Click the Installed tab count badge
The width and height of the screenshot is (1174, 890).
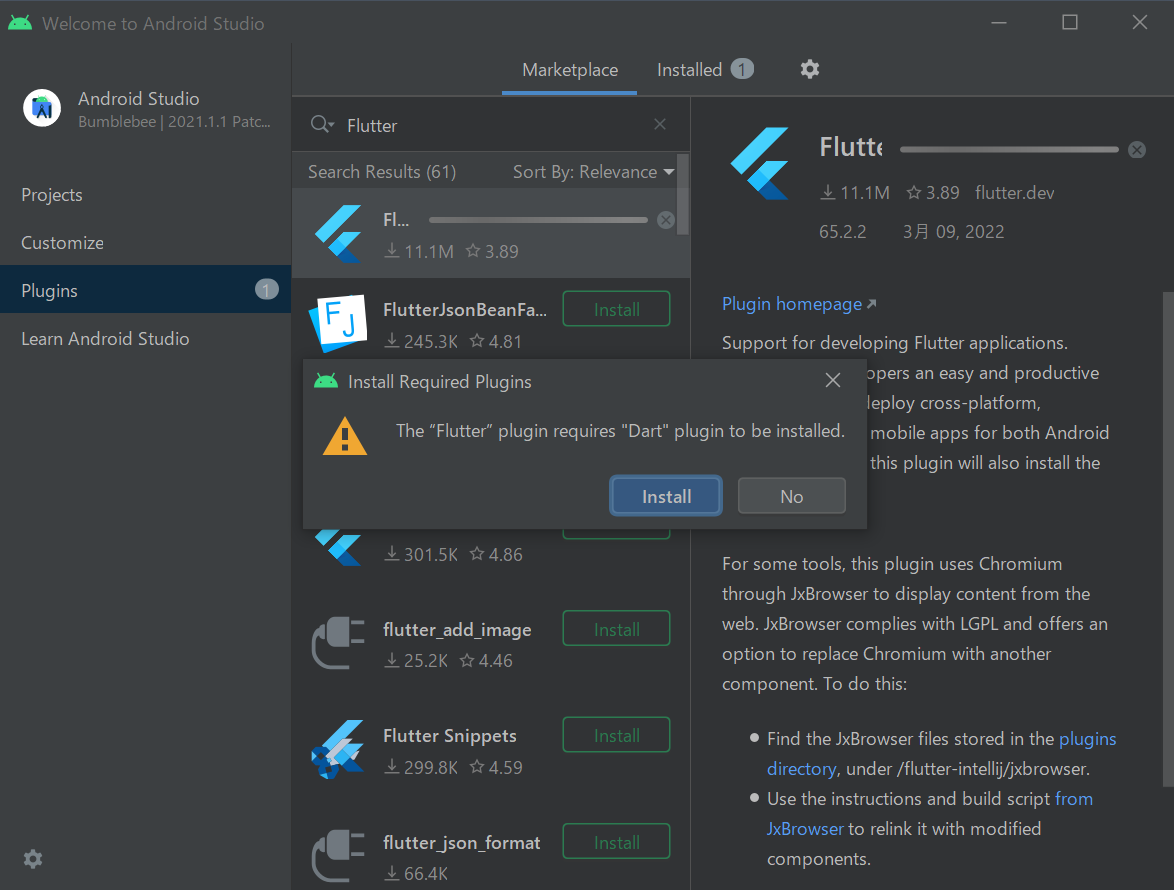[x=742, y=70]
